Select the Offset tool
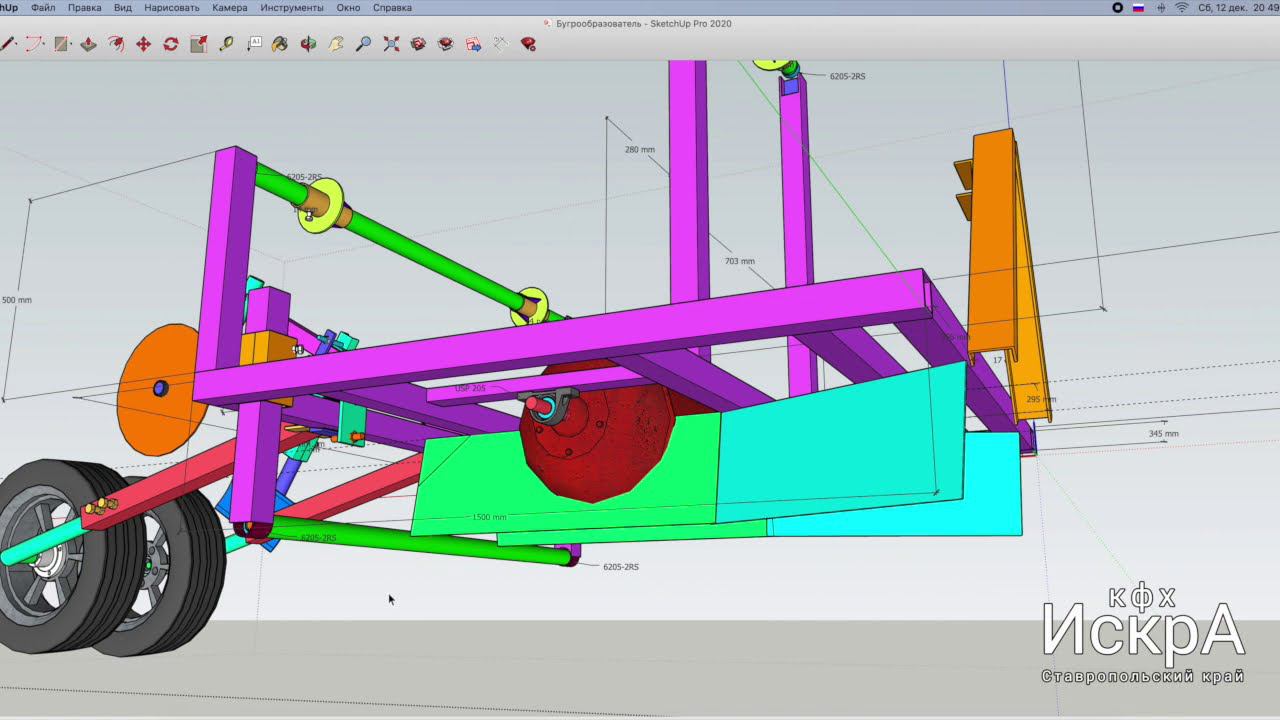The width and height of the screenshot is (1280, 720). point(116,44)
